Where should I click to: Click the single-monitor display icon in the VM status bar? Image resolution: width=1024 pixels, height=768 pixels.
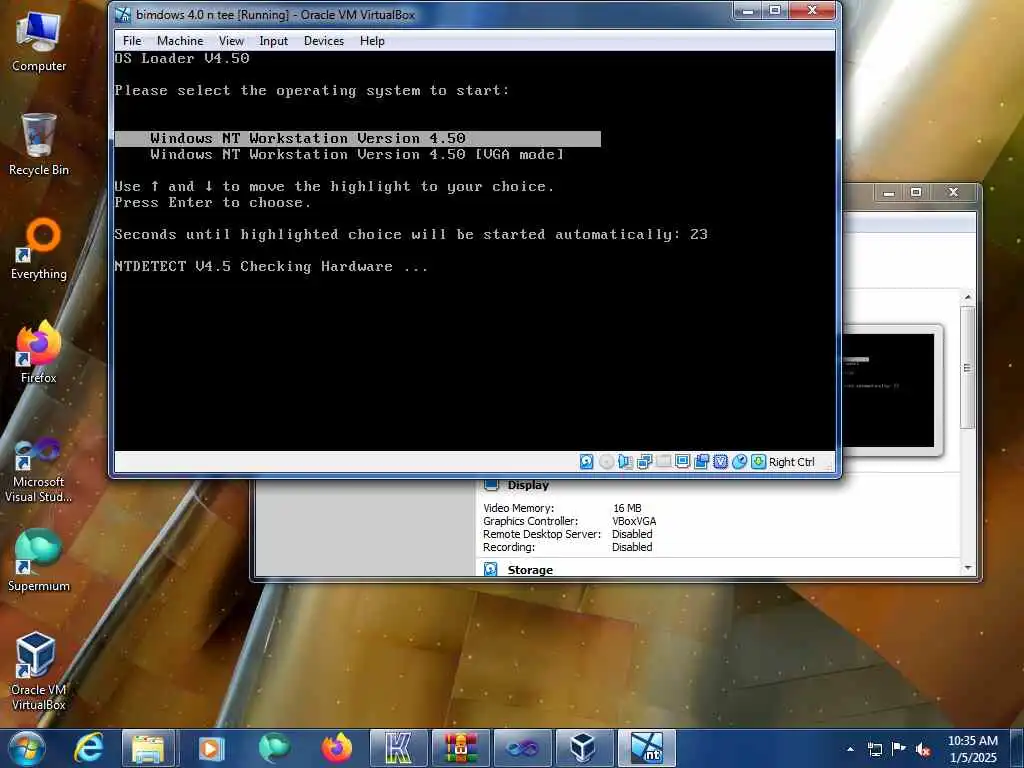(682, 462)
